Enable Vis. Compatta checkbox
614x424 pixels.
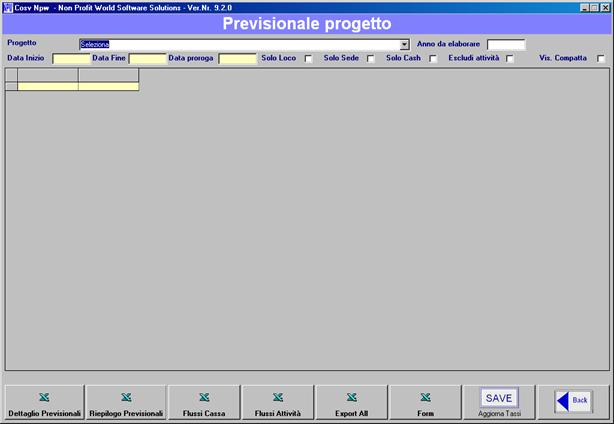tap(601, 59)
